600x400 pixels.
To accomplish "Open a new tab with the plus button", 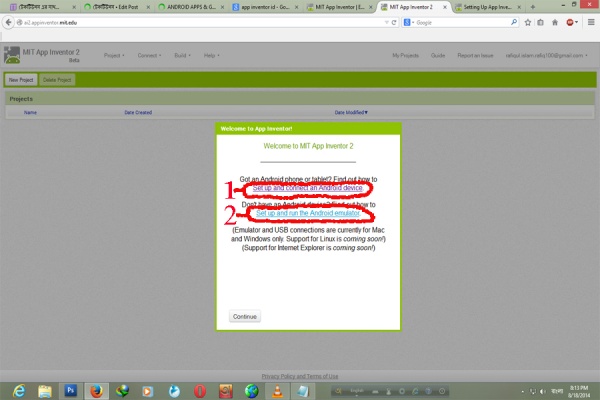I will coord(533,7).
